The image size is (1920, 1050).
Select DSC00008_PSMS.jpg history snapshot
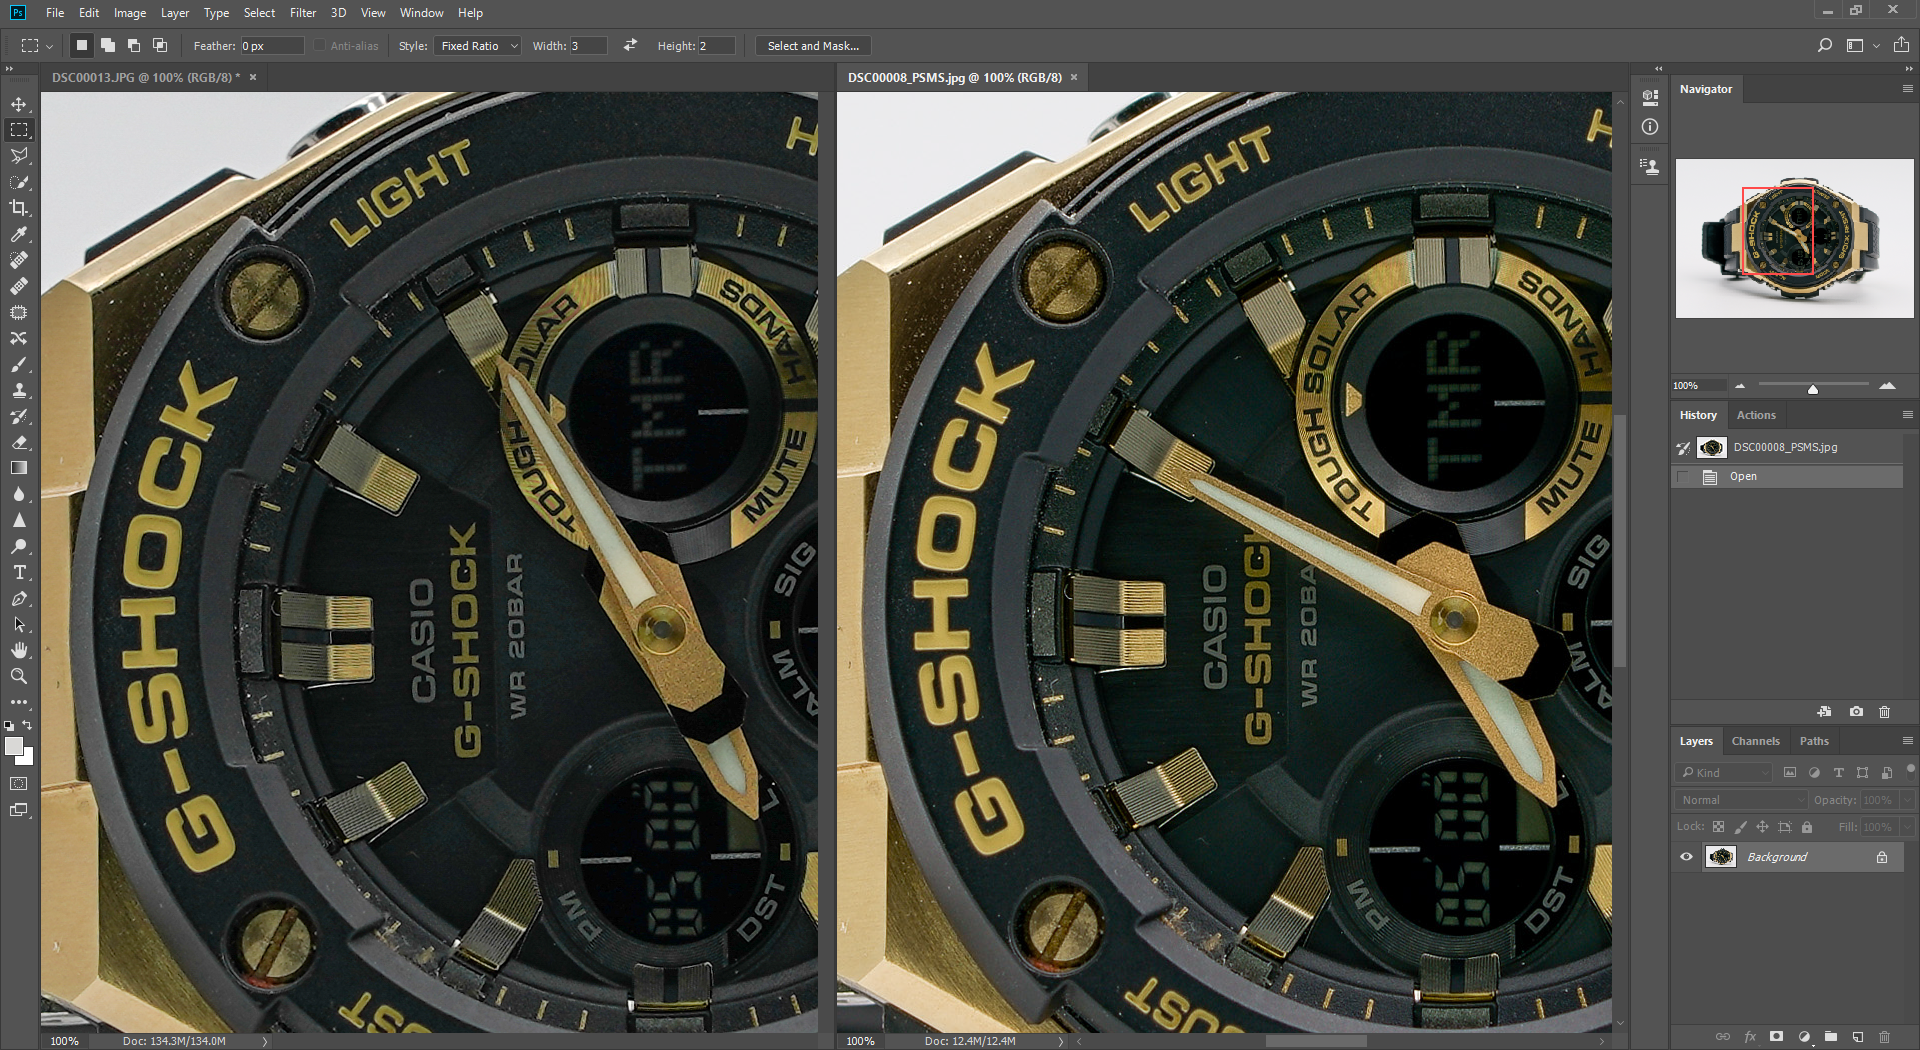tap(1789, 447)
